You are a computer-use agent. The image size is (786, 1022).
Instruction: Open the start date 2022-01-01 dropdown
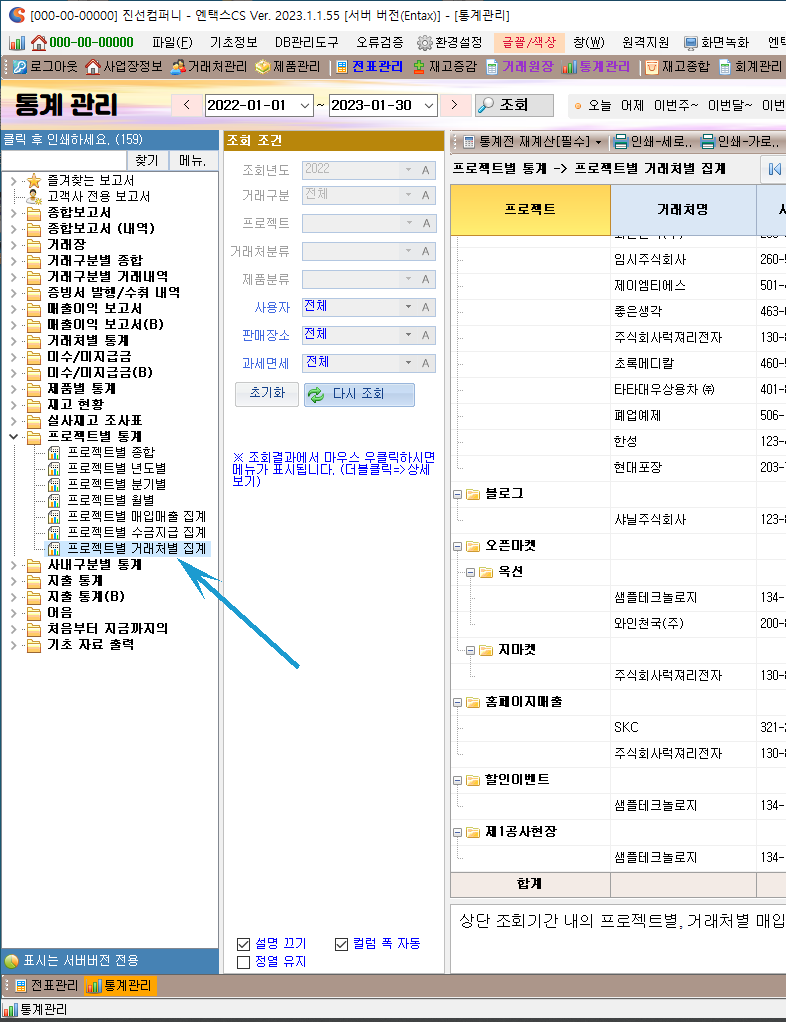(x=305, y=106)
